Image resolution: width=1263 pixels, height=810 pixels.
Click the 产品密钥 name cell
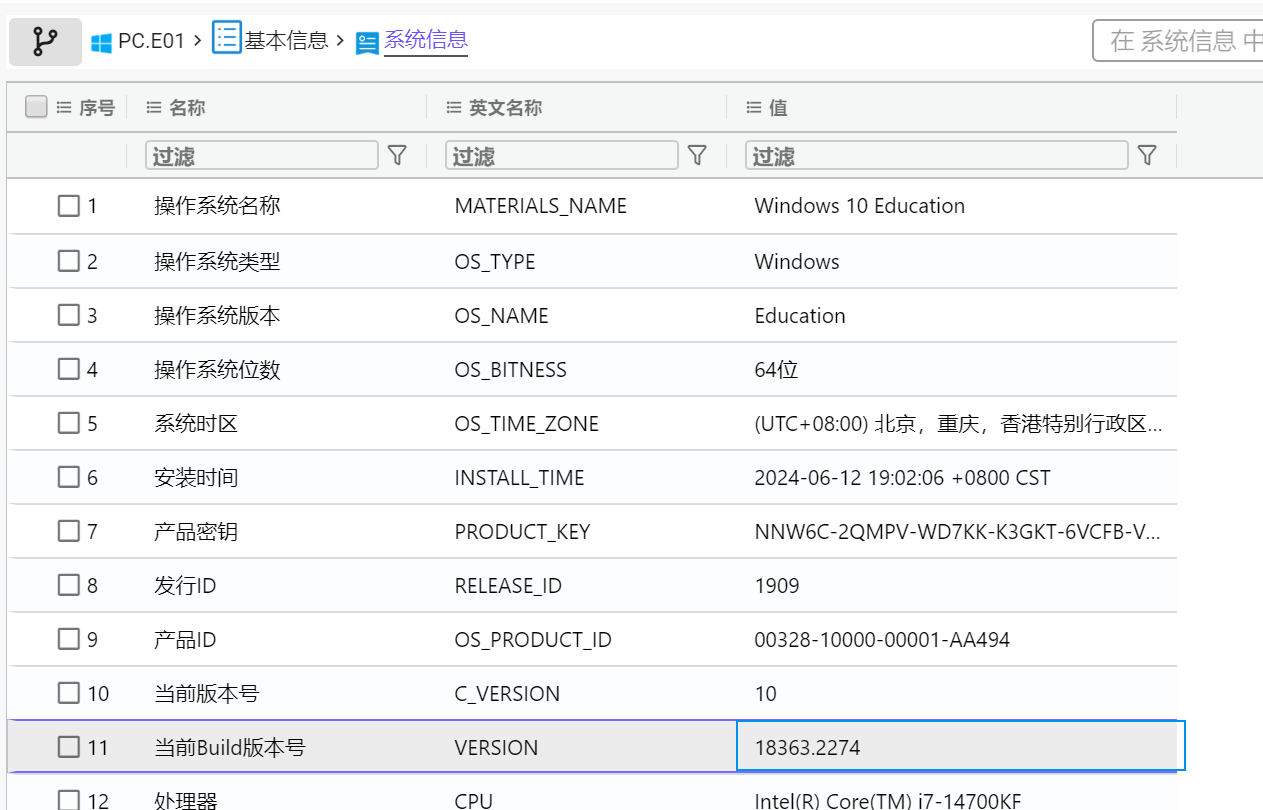[x=196, y=531]
